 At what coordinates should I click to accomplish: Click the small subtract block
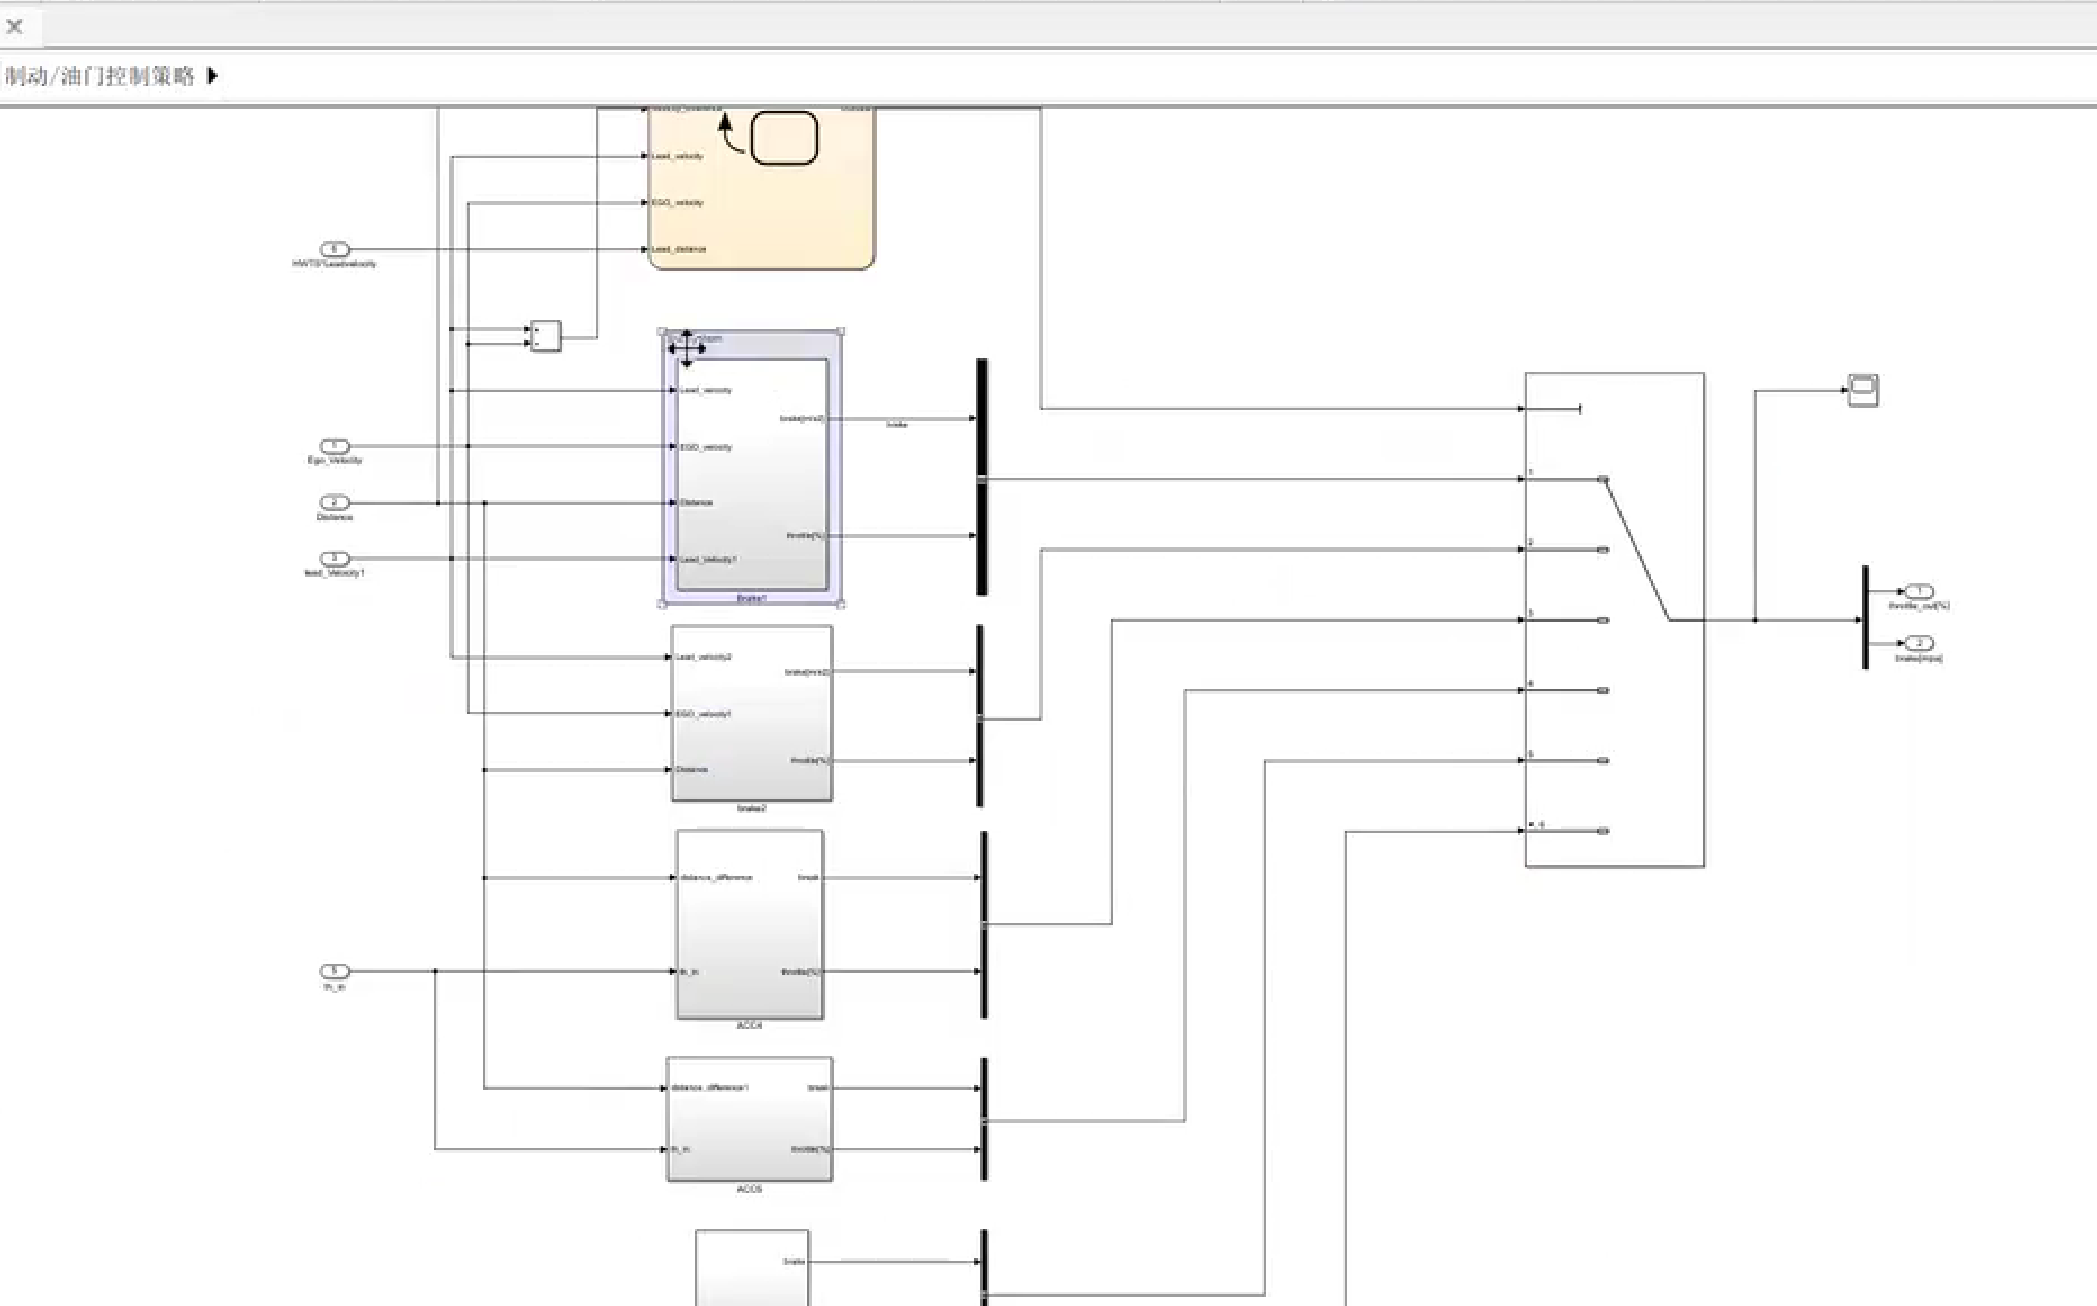[x=545, y=335]
